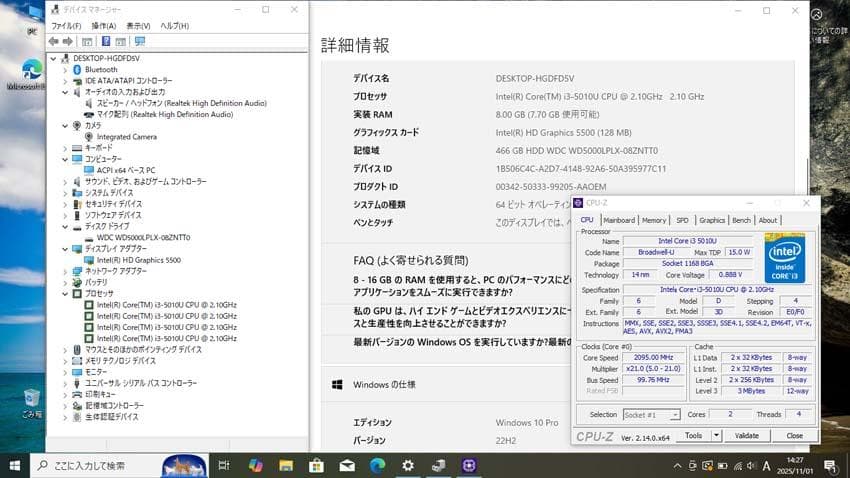Screen dimensions: 850x478
Task: Open the 表示(V) menu
Action: coord(138,25)
